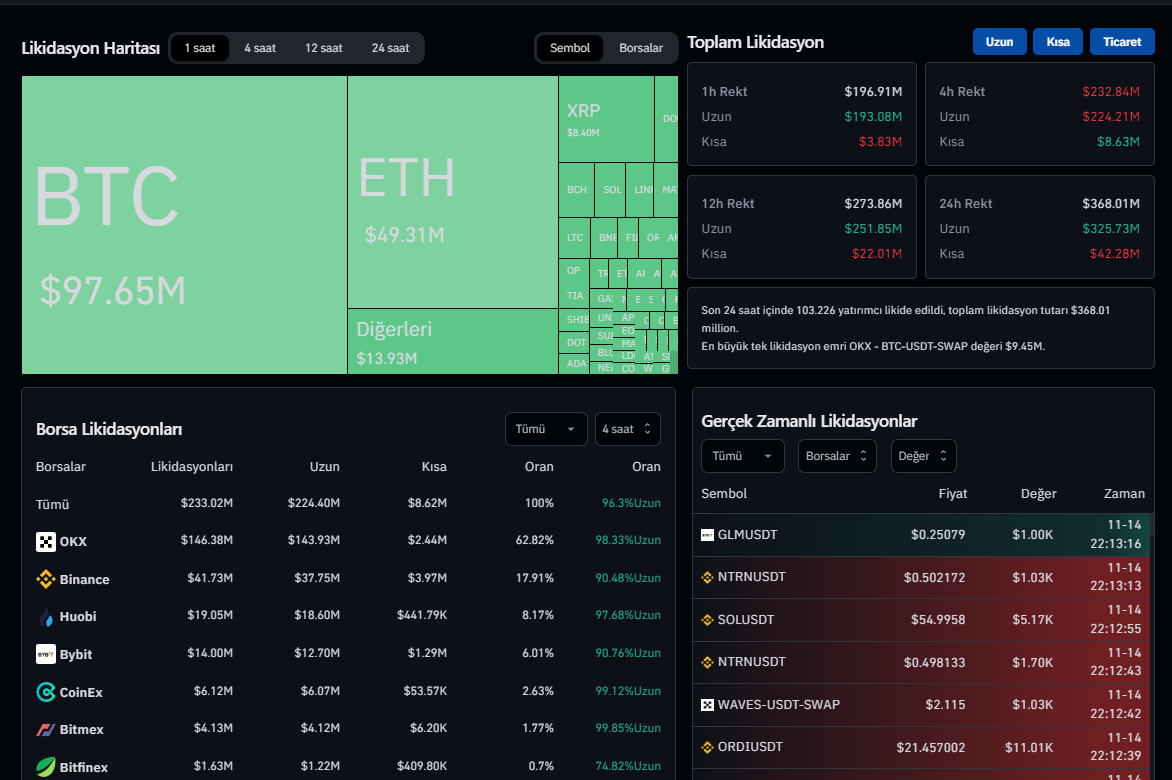The height and width of the screenshot is (780, 1172).
Task: Click the BTC block in liquidation heatmap
Action: click(184, 225)
